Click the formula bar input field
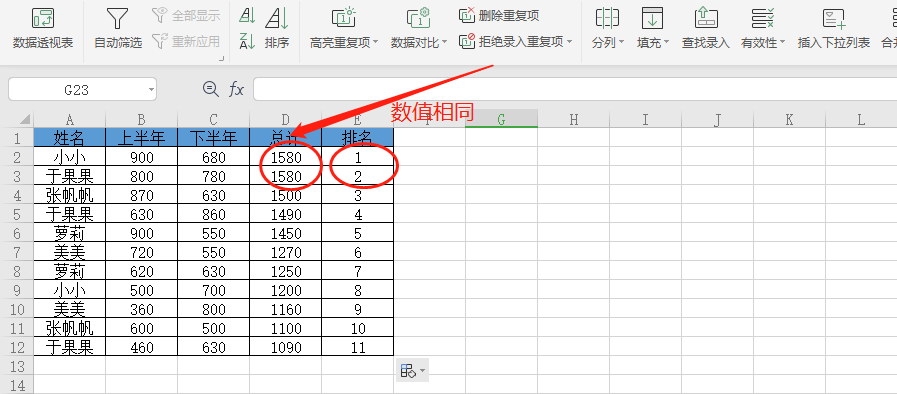The width and height of the screenshot is (897, 394). click(x=575, y=89)
